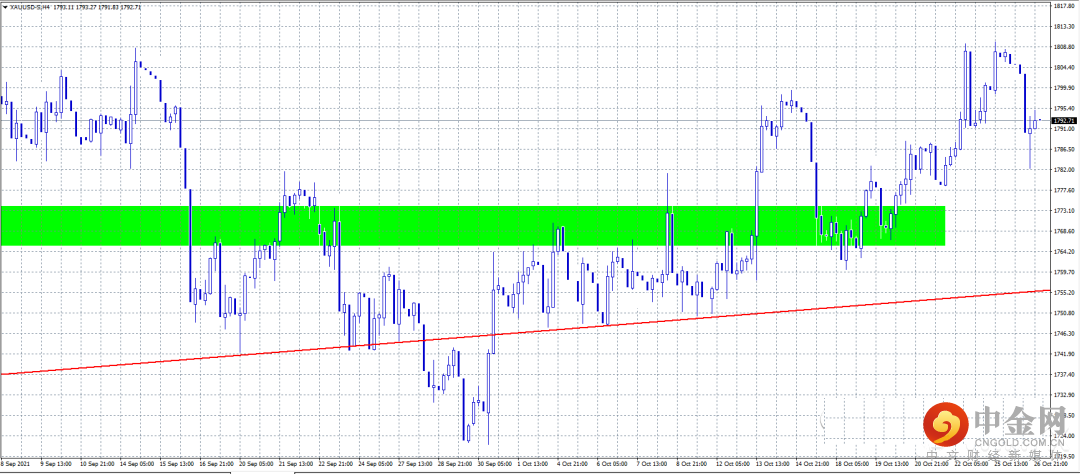Click the 1 Oct 13:00 time label

(533, 464)
